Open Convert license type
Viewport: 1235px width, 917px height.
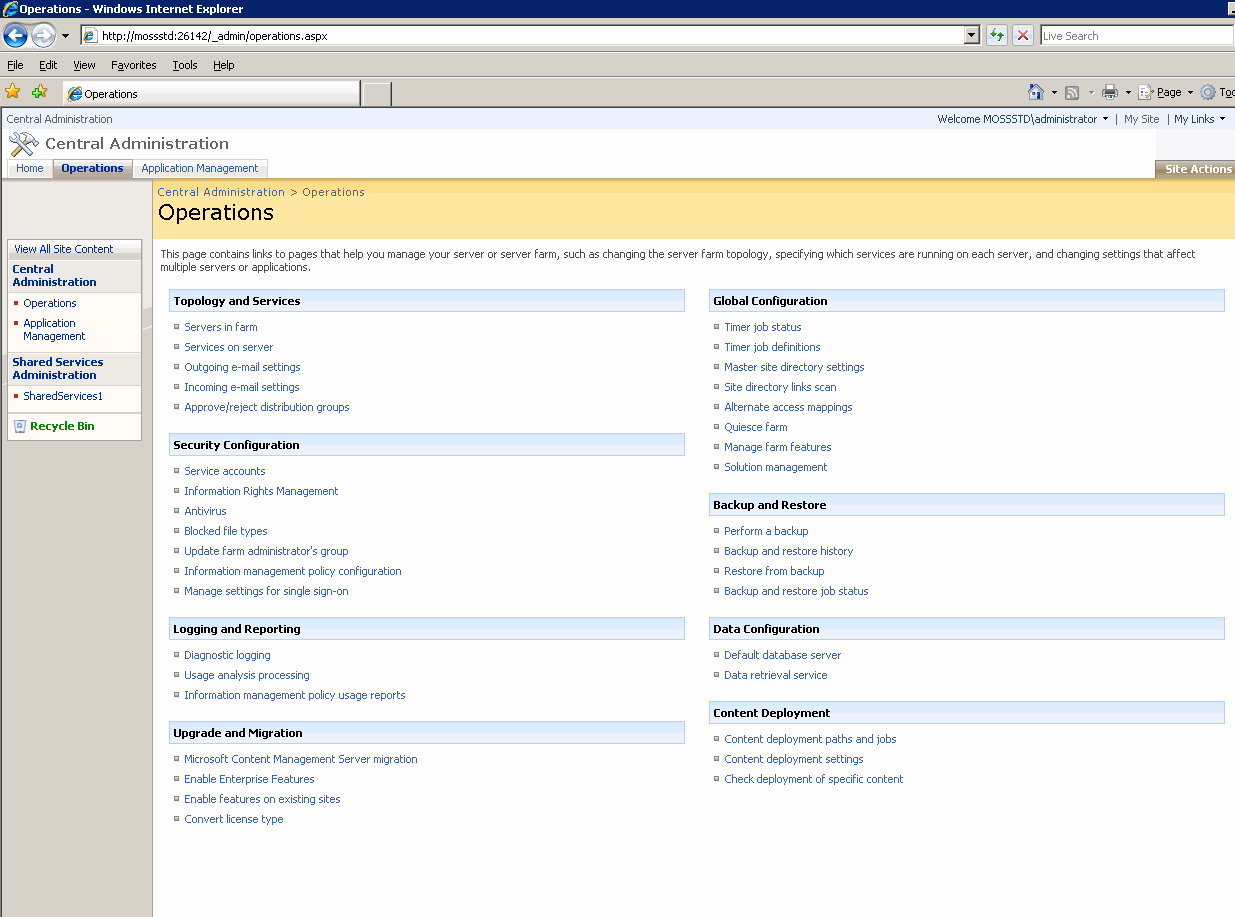234,819
